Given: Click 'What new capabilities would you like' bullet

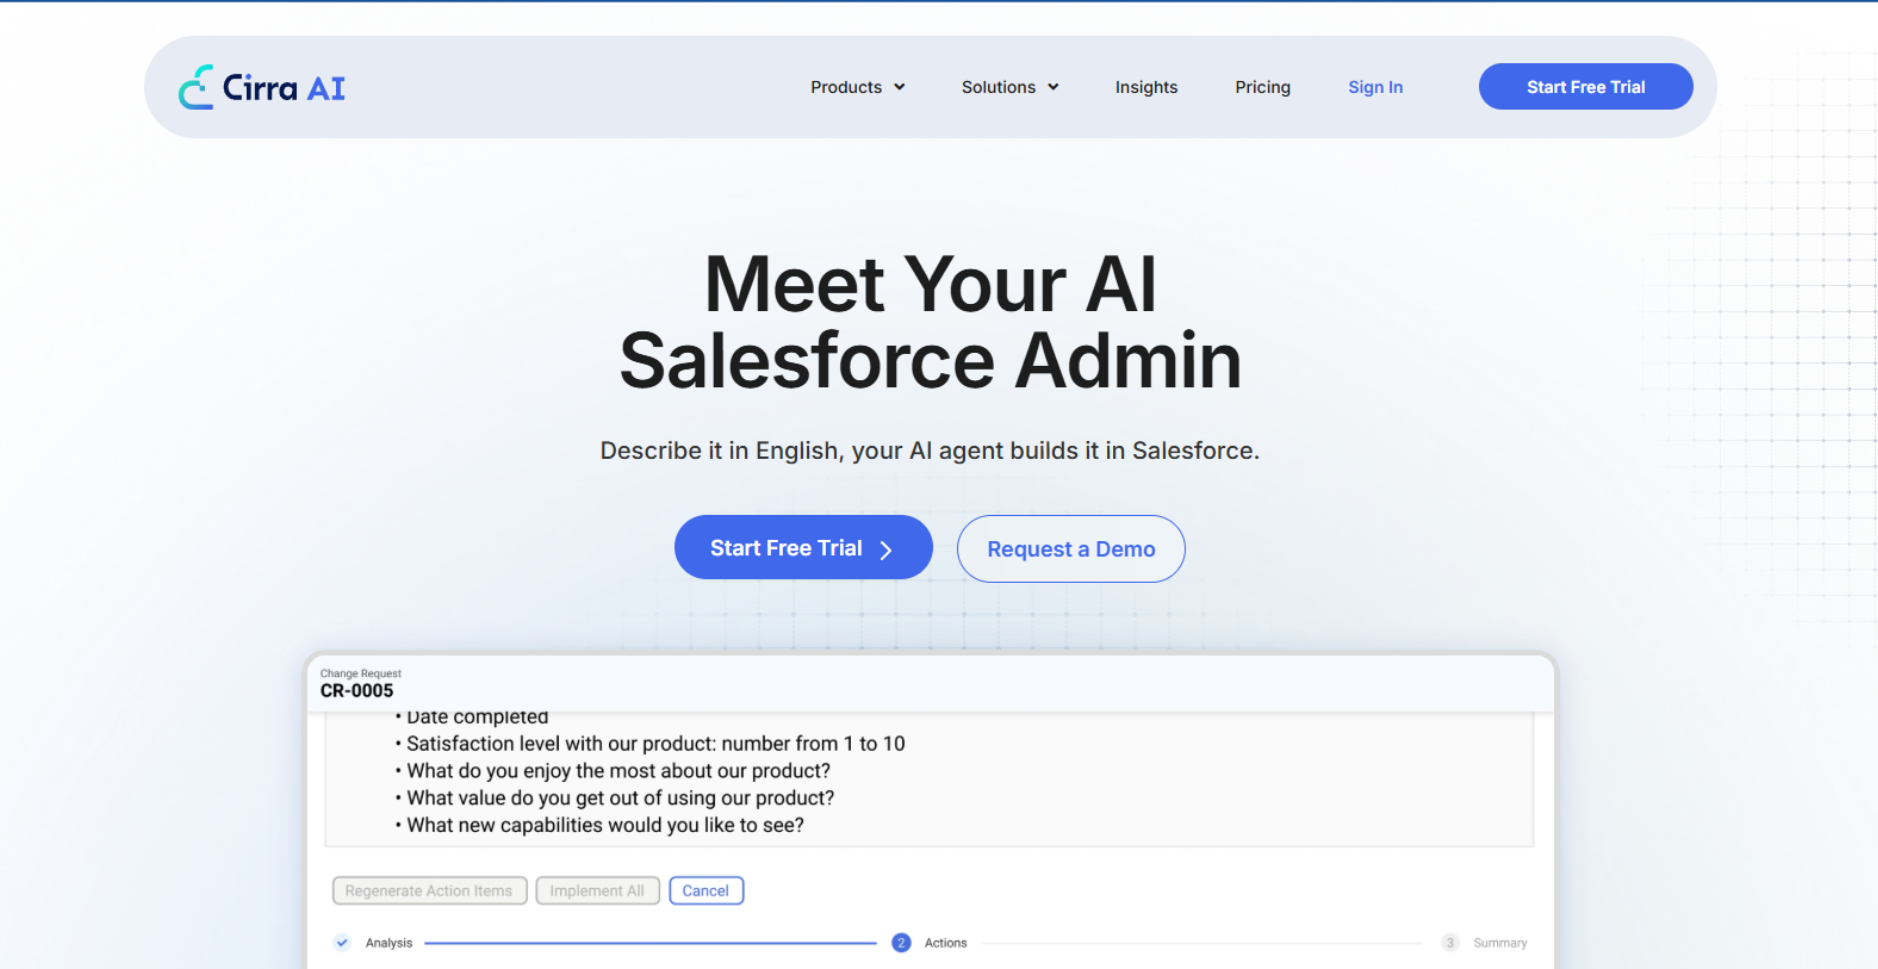Looking at the screenshot, I should click(x=600, y=825).
